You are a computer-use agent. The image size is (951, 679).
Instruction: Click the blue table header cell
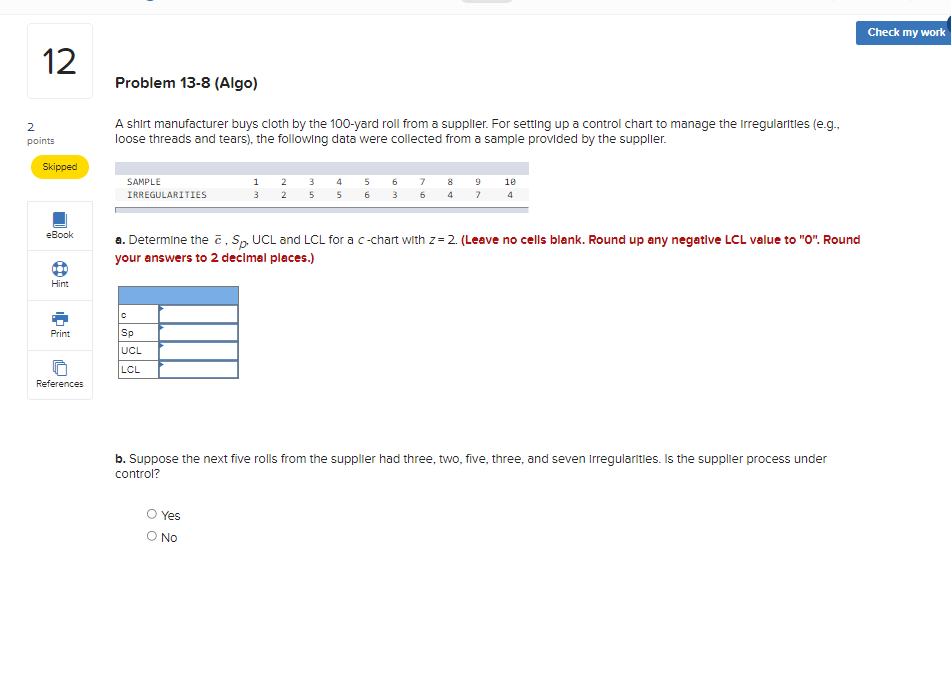click(x=178, y=294)
